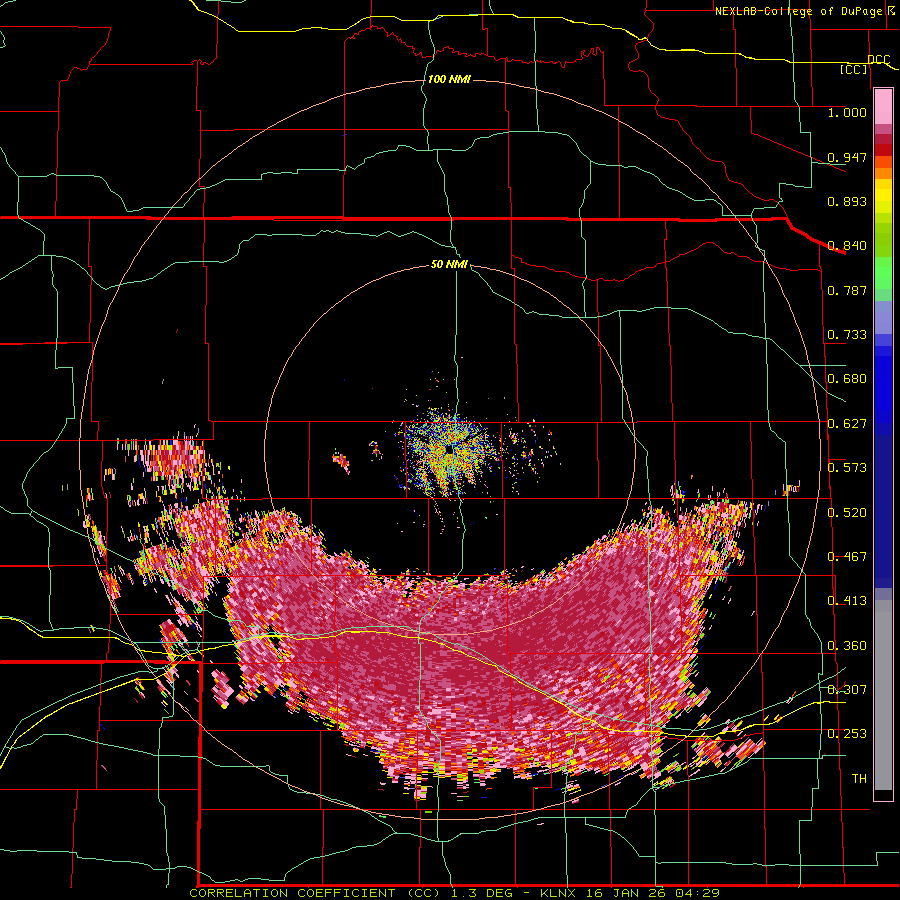Image resolution: width=900 pixels, height=900 pixels.
Task: Click the 1.000 color scale value
Action: click(x=847, y=112)
